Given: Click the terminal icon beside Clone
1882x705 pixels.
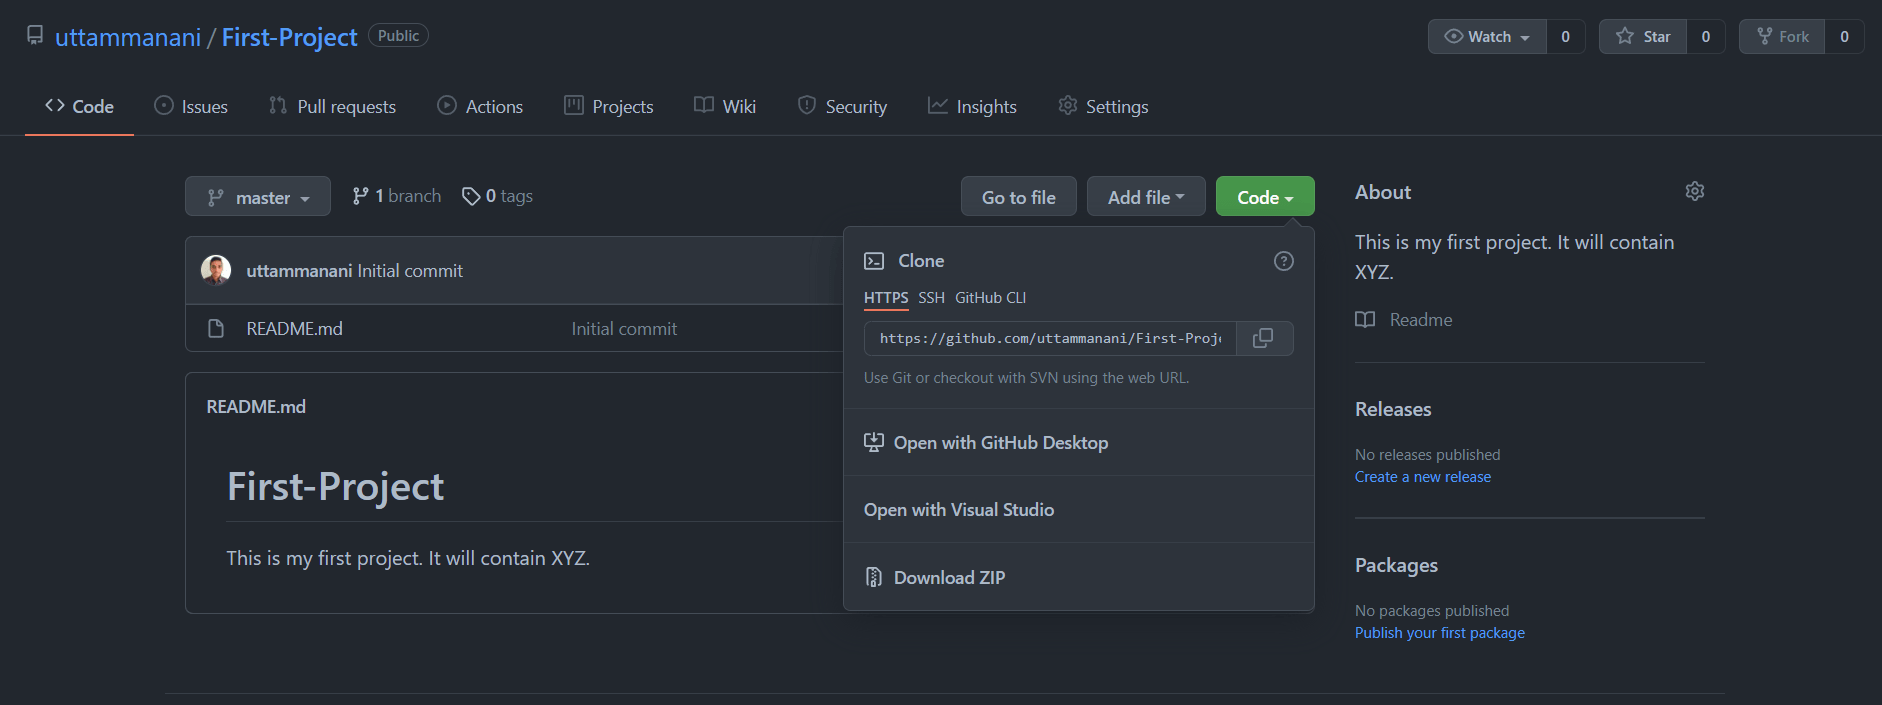Looking at the screenshot, I should (x=874, y=261).
